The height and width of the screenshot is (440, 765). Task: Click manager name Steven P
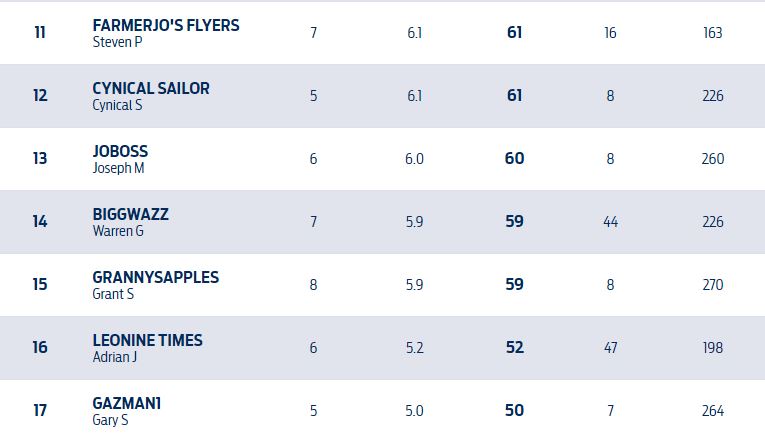(x=117, y=42)
